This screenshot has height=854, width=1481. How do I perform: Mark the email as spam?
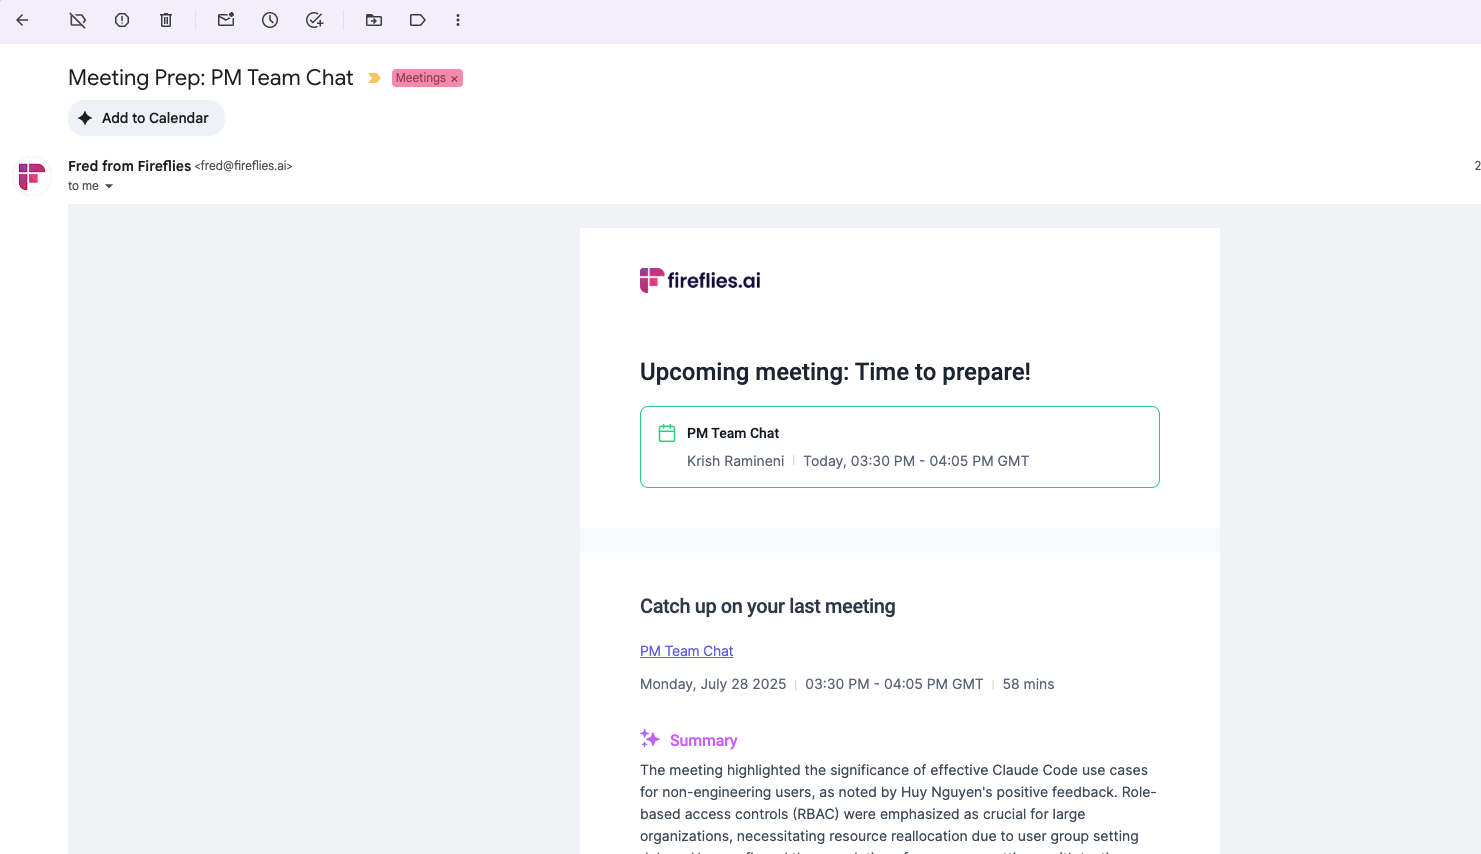pos(122,20)
